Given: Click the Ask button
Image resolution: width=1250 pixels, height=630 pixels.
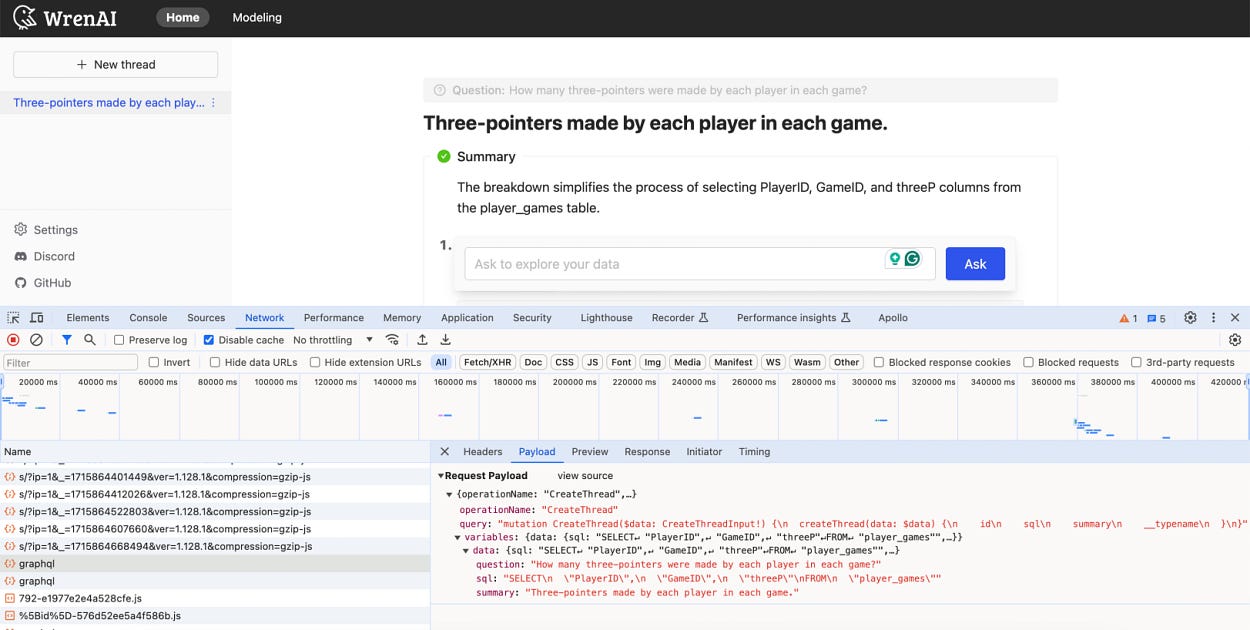Looking at the screenshot, I should [x=975, y=263].
